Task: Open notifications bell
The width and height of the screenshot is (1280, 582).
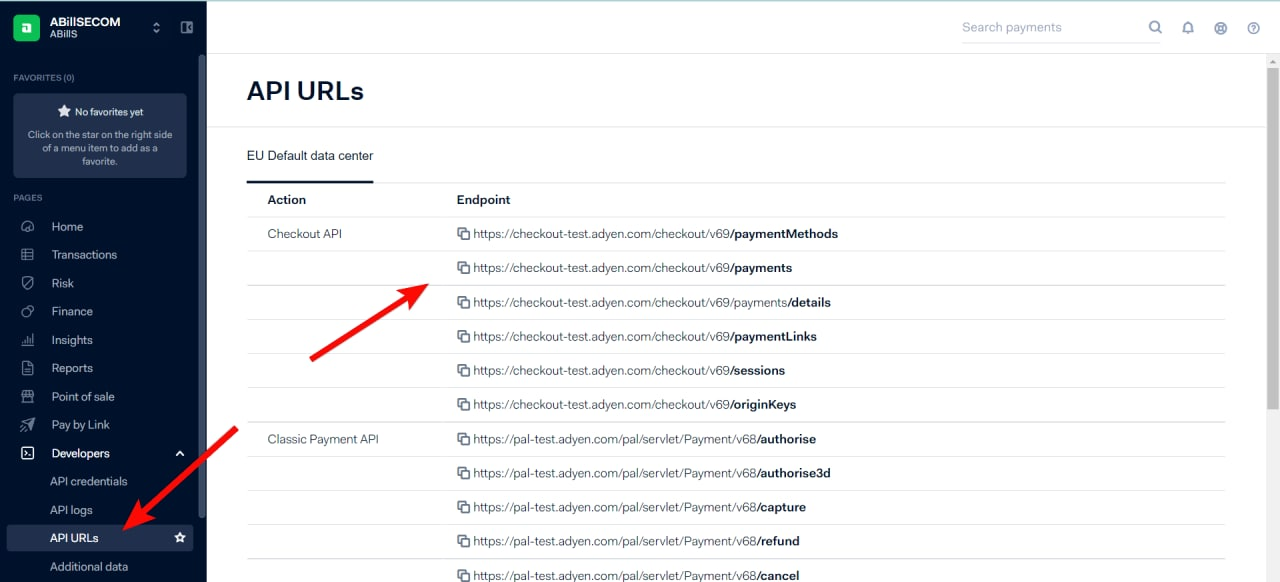Action: click(x=1188, y=28)
